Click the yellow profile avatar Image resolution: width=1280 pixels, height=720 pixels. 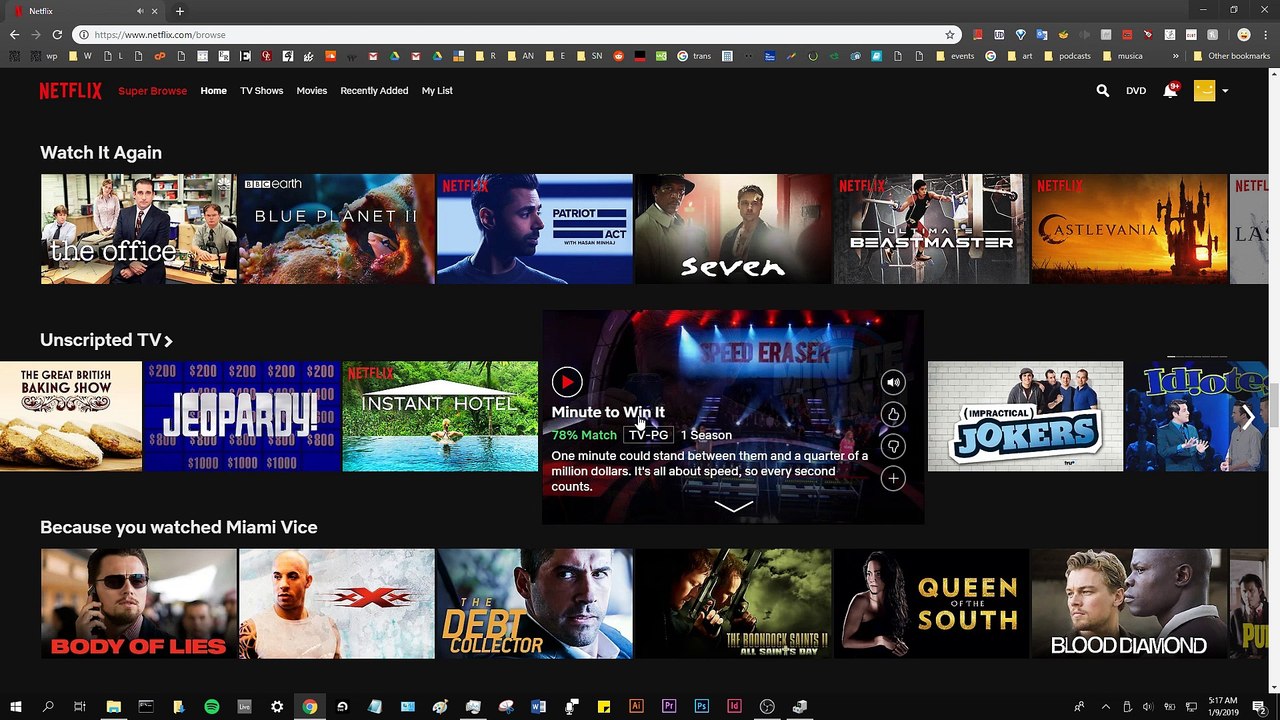coord(1204,91)
